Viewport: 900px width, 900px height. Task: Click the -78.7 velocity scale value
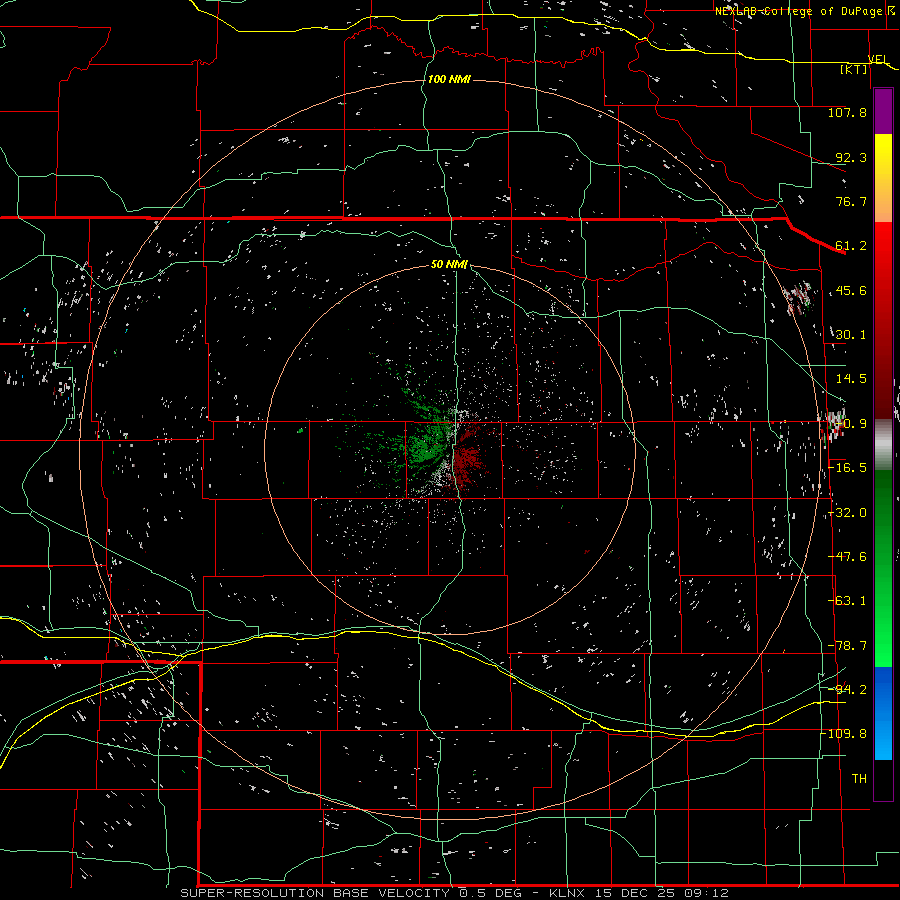point(847,646)
